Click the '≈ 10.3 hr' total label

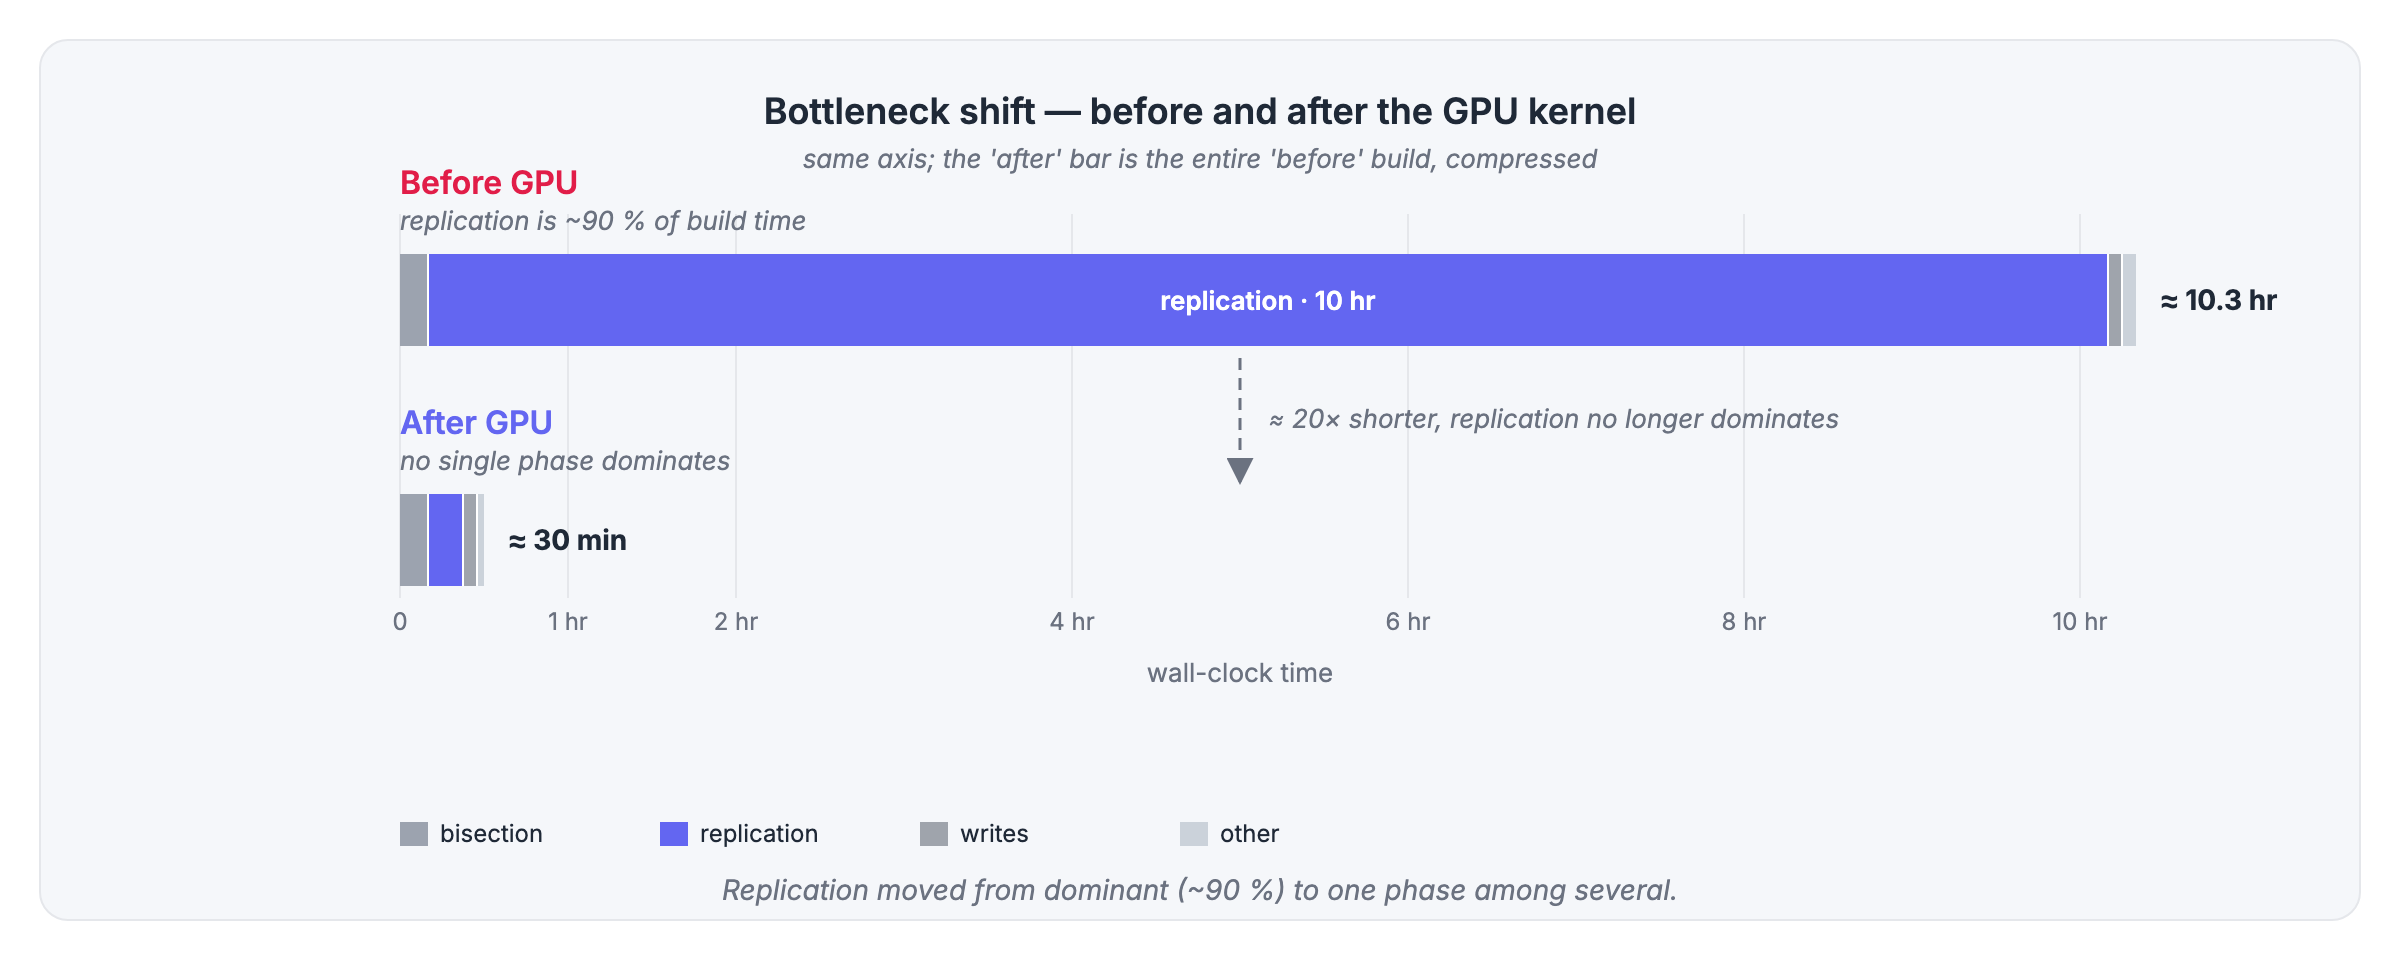2218,300
